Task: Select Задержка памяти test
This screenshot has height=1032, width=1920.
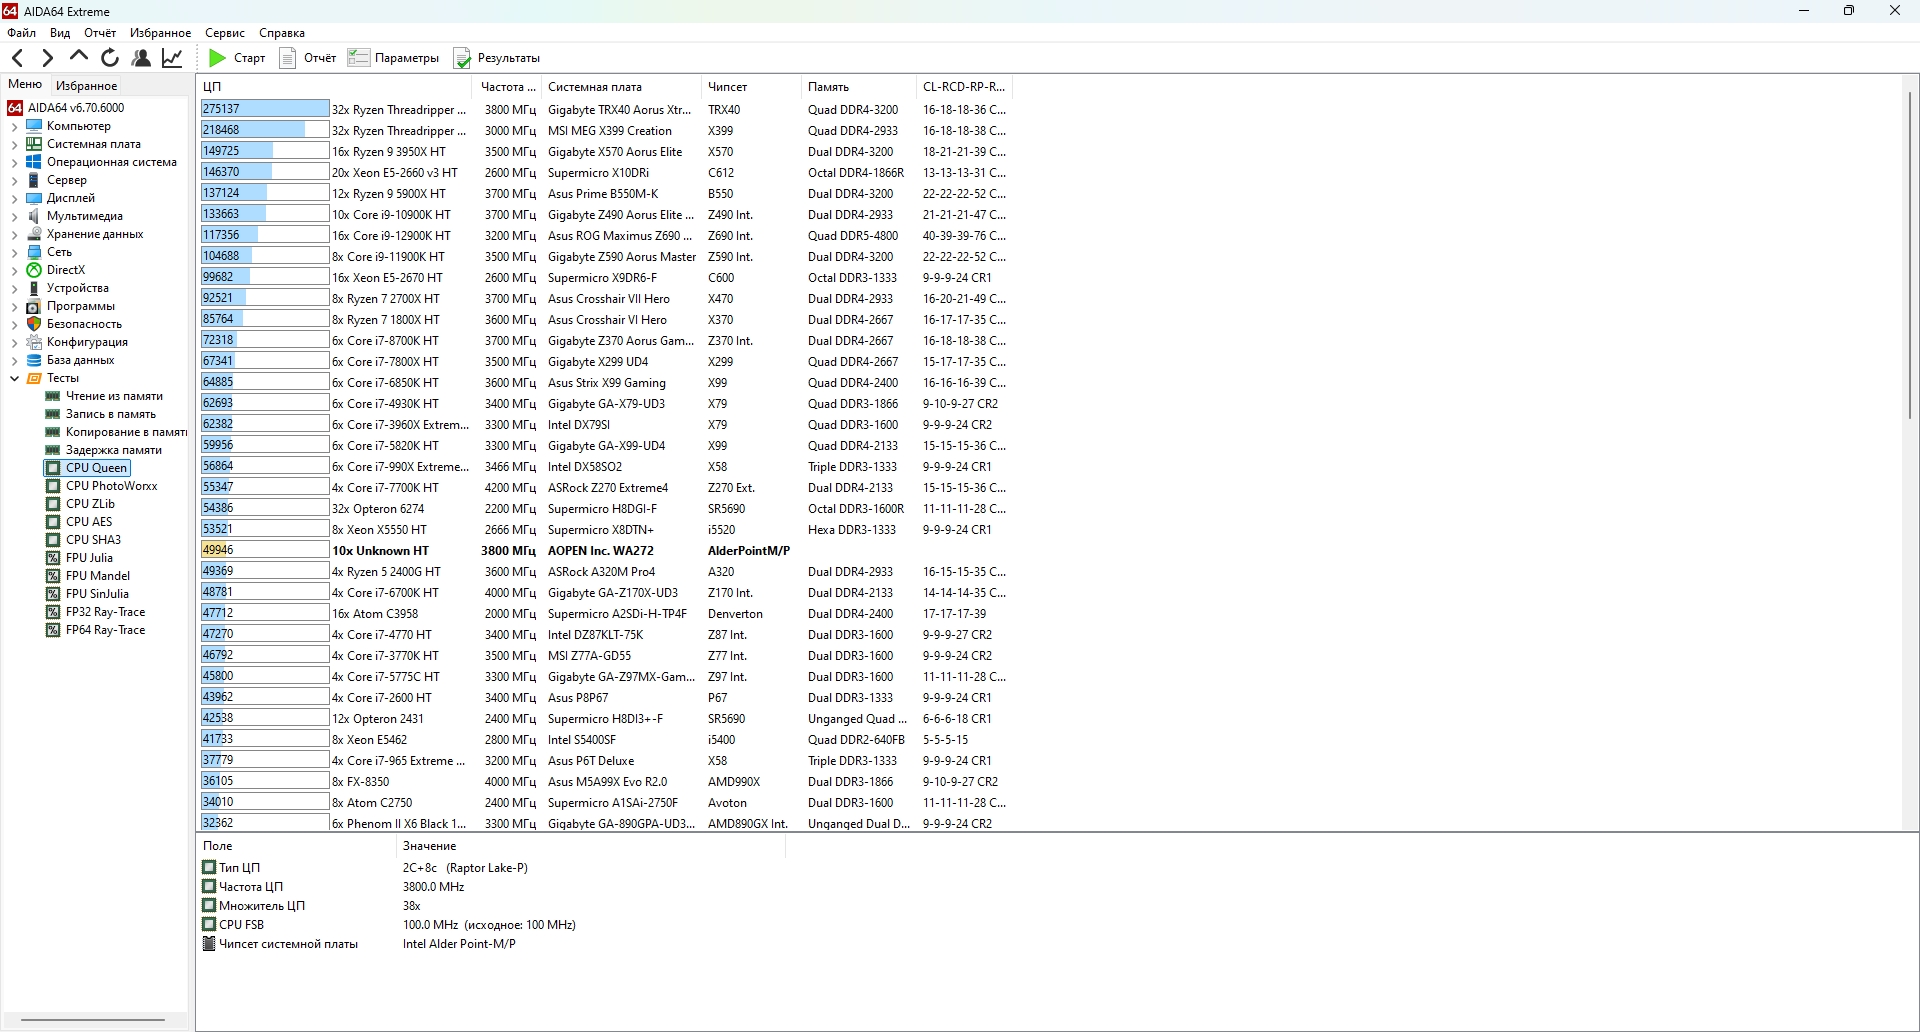Action: [114, 450]
